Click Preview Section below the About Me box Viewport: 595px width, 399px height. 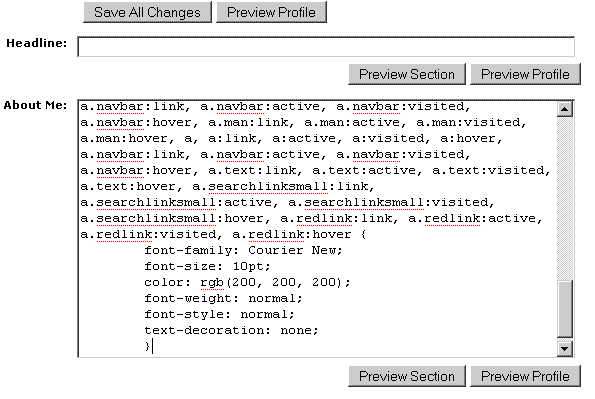click(407, 376)
